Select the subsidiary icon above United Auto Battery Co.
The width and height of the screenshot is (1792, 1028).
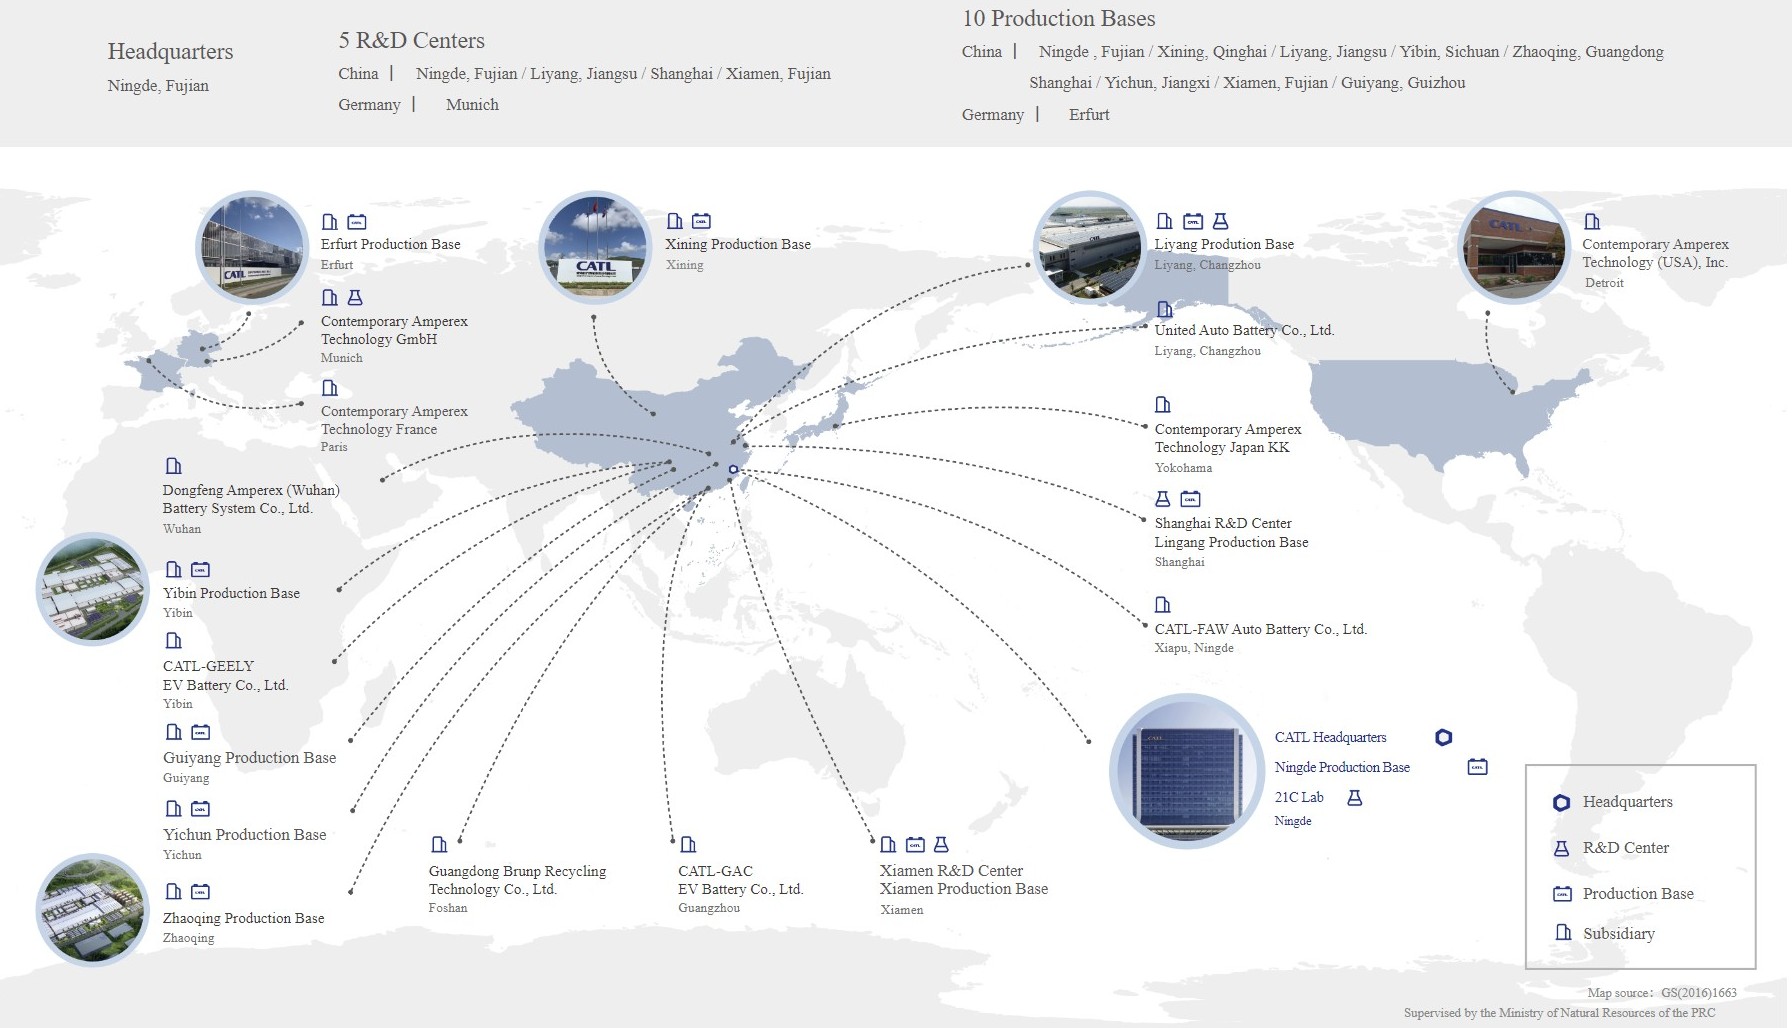[x=1164, y=310]
